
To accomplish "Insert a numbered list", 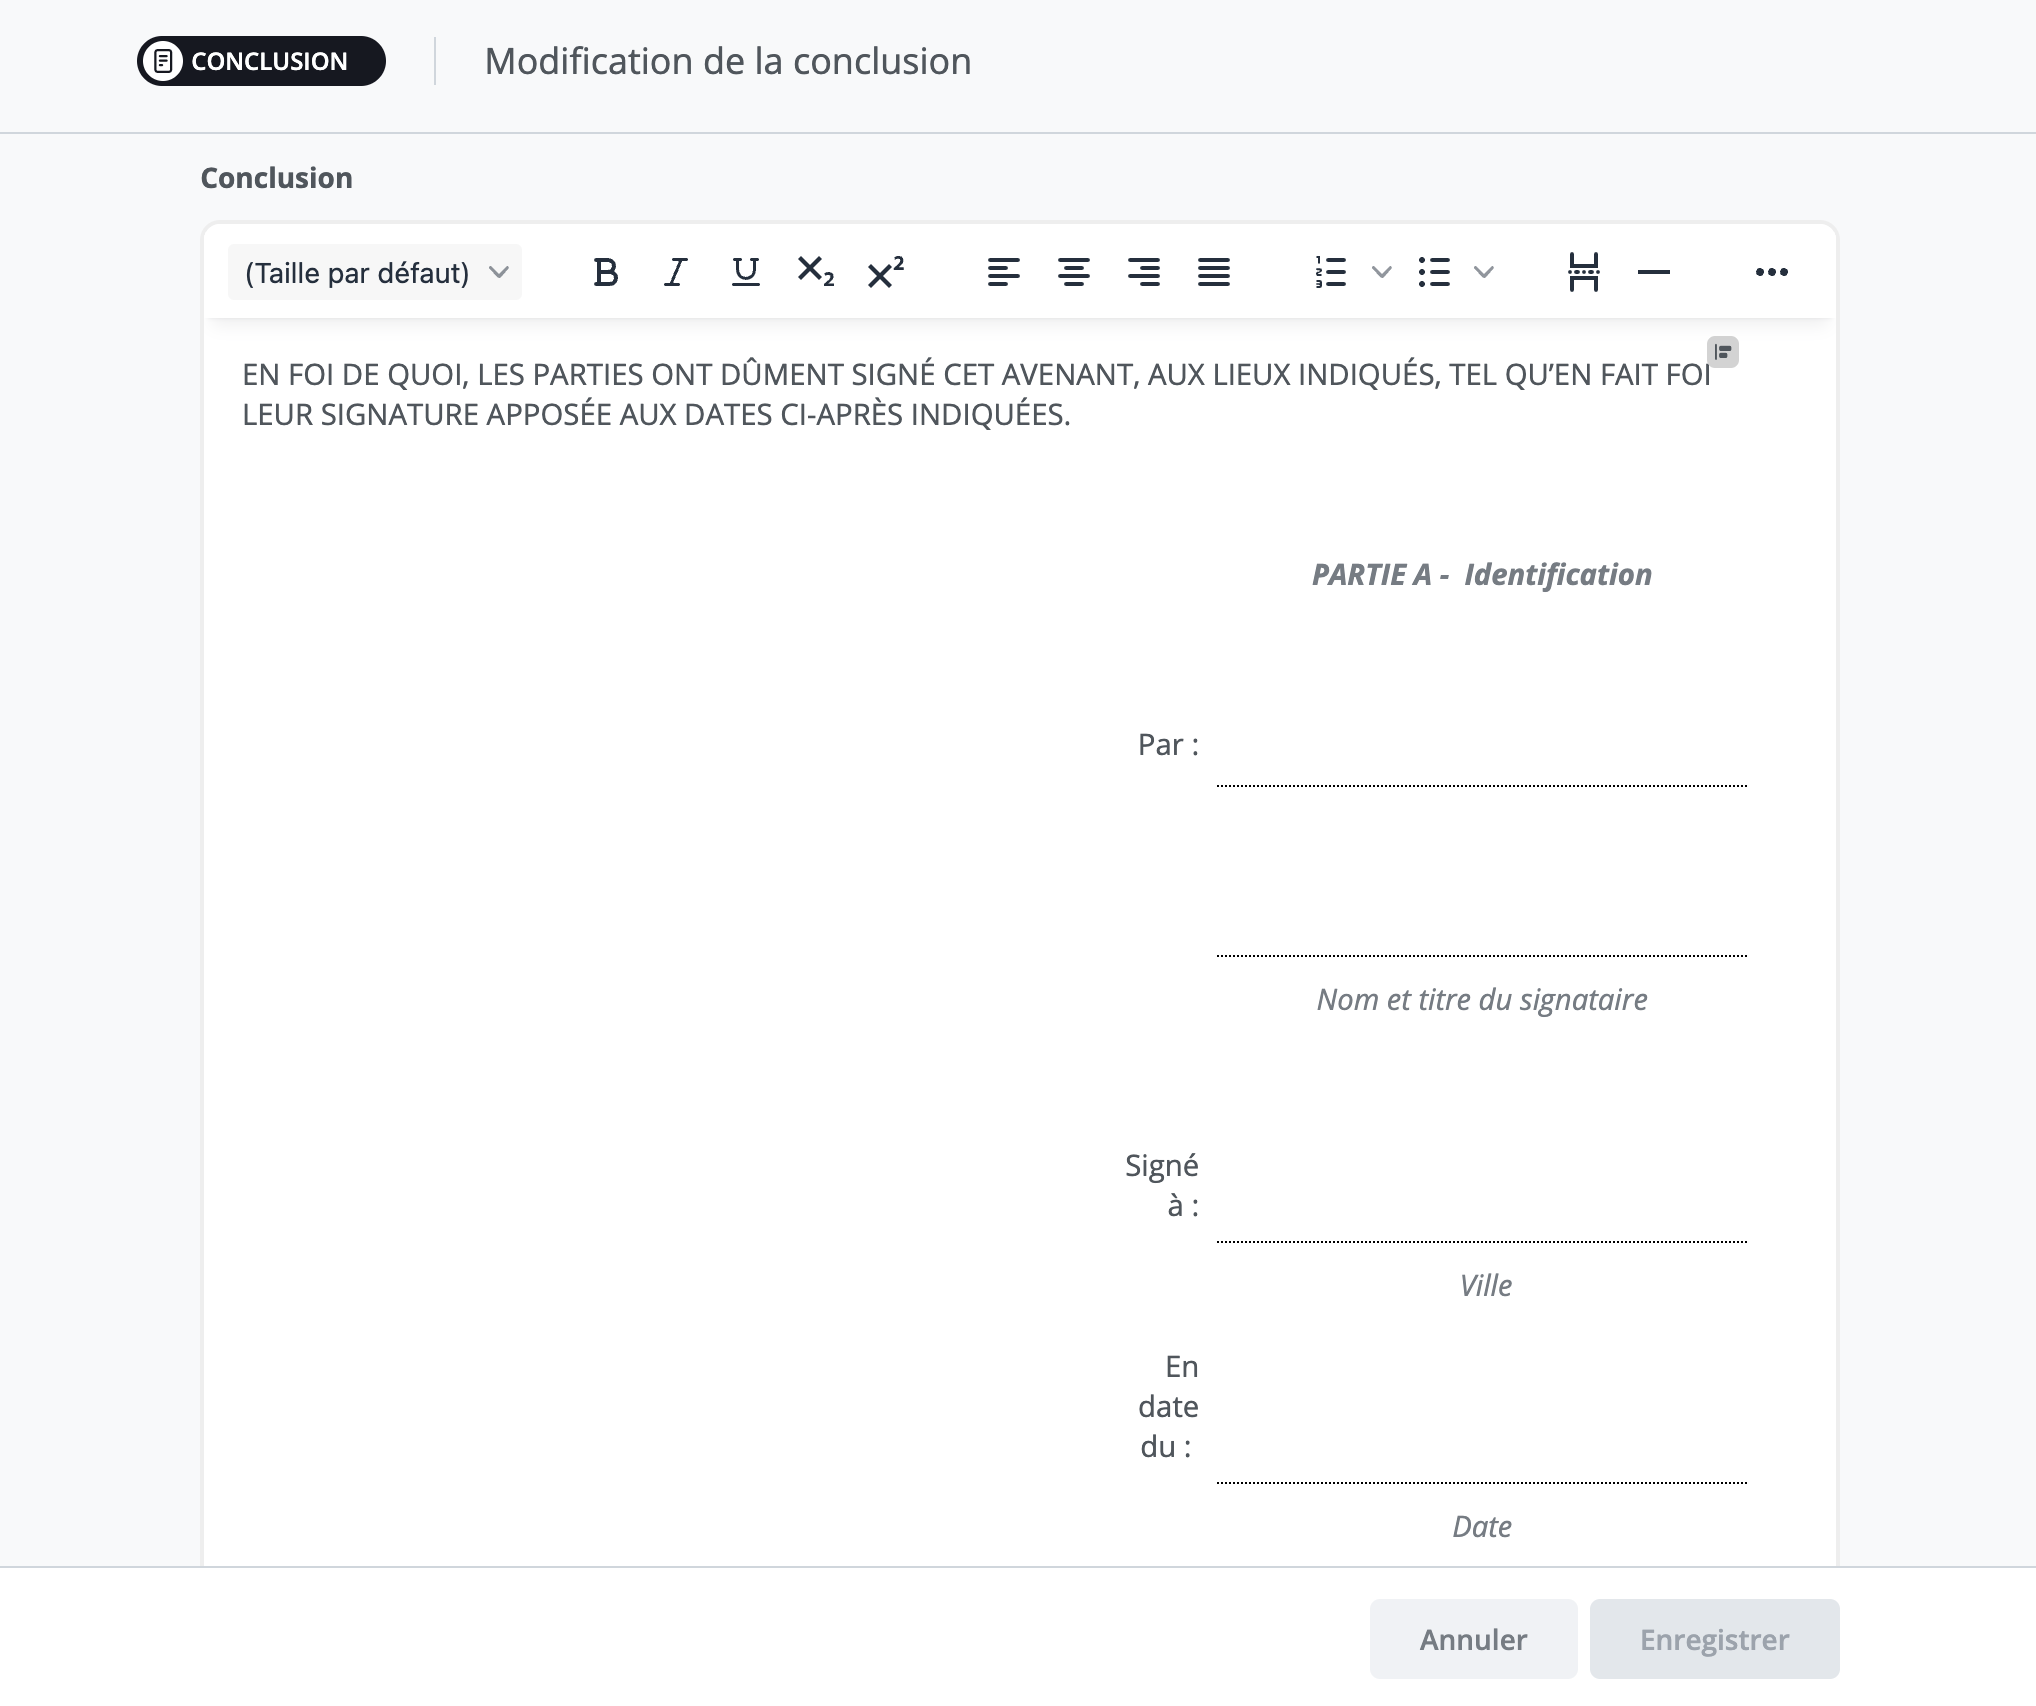I will point(1331,272).
